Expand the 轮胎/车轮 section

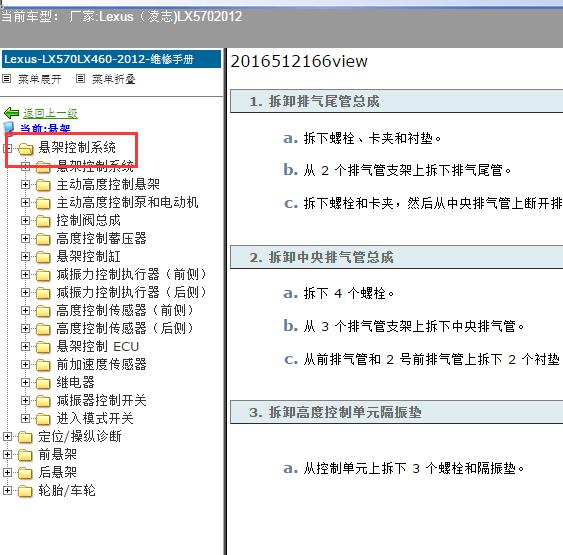(7, 490)
